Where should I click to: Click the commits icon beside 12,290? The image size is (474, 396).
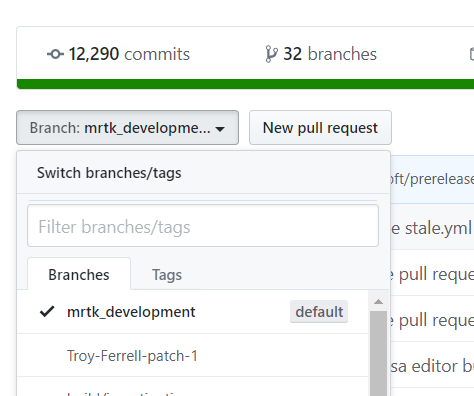click(x=55, y=54)
